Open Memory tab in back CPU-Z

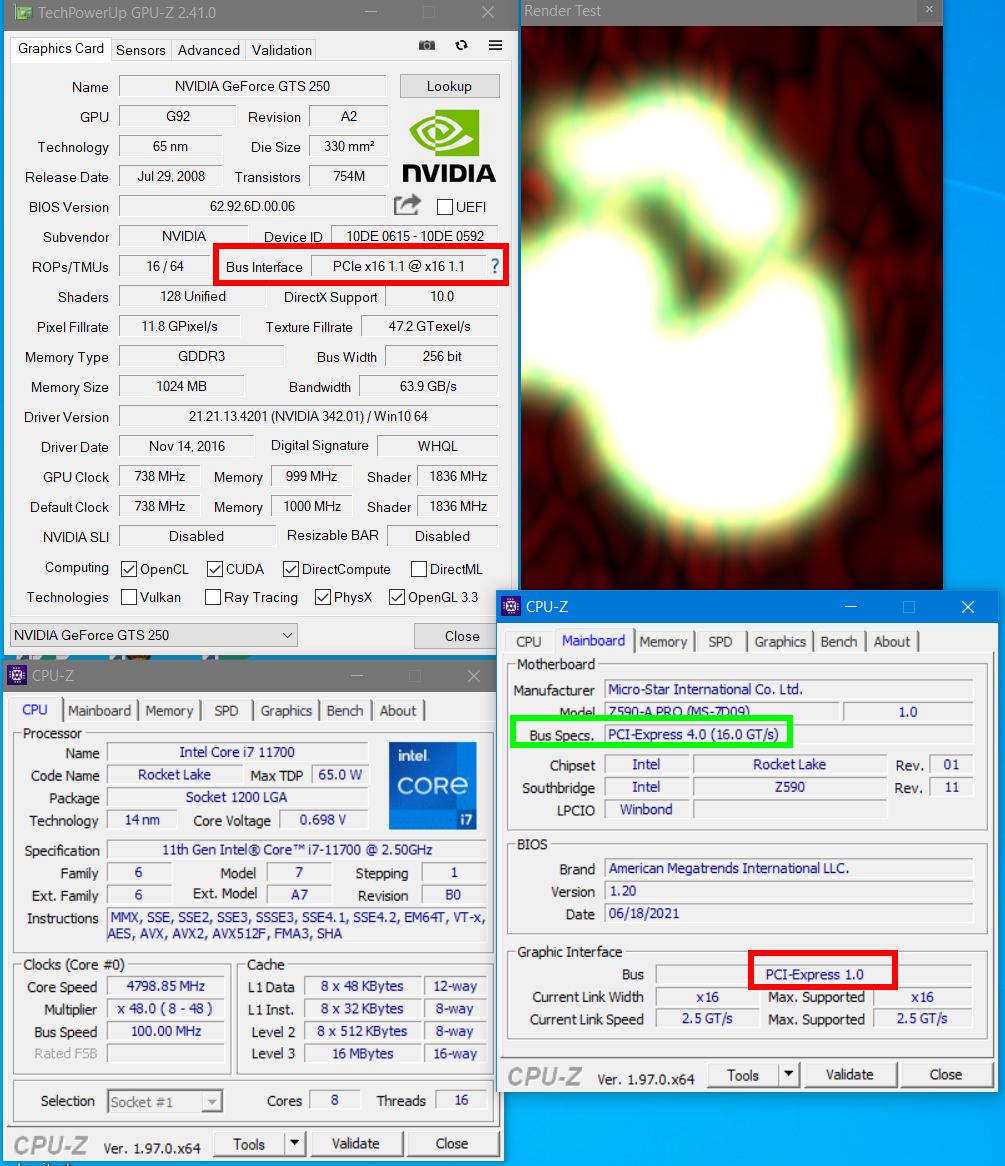(169, 711)
